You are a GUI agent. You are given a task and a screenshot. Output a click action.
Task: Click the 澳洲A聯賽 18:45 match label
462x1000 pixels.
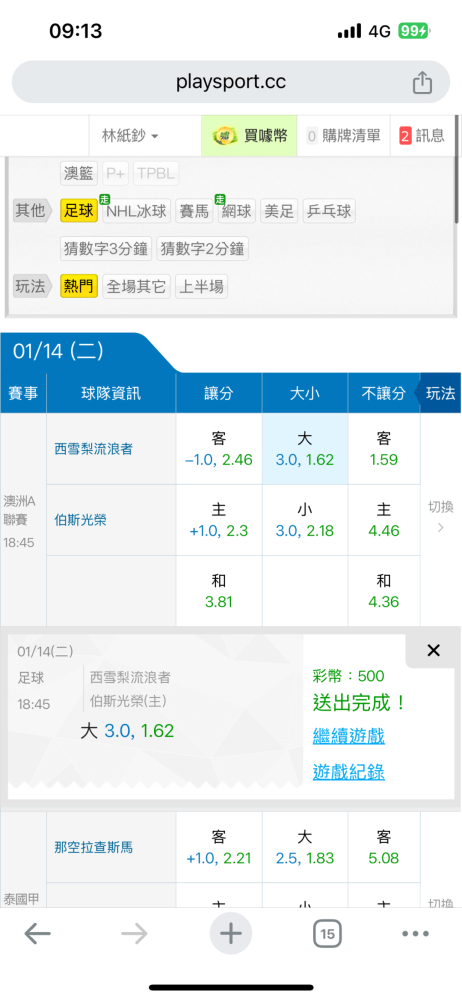click(x=19, y=521)
